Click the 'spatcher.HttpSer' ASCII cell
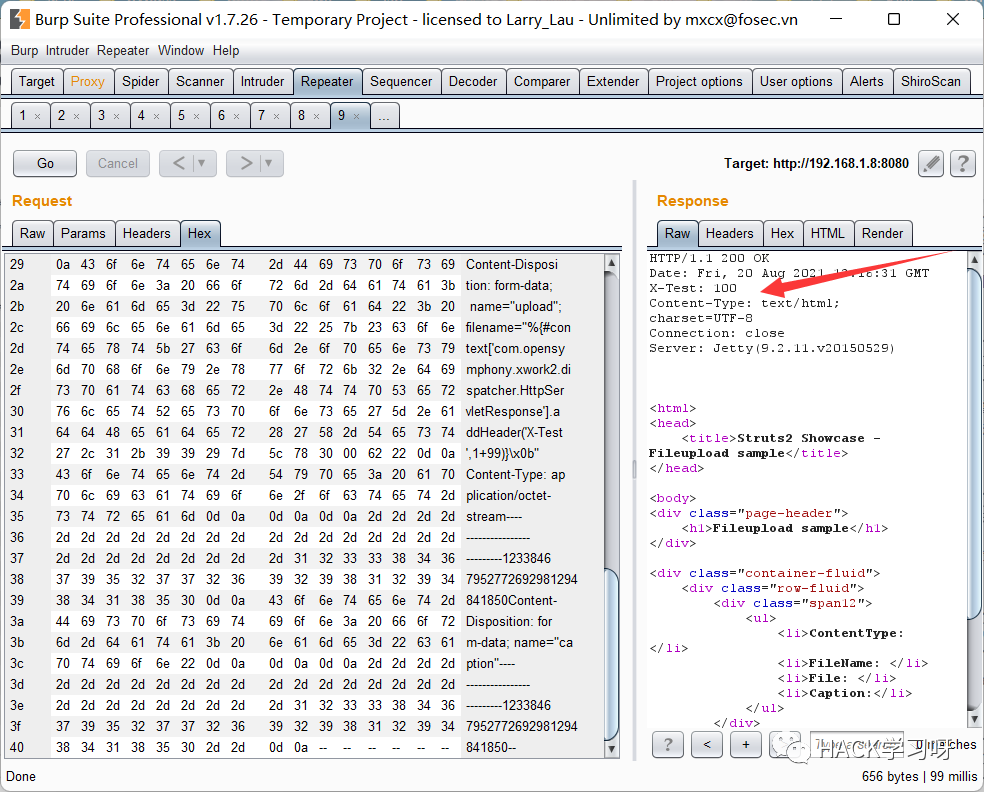The image size is (984, 792). click(x=515, y=390)
